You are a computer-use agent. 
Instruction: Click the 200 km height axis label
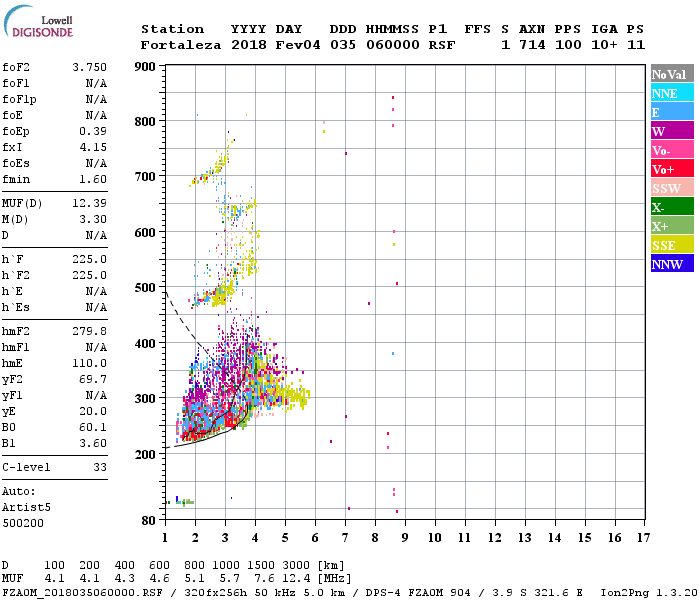click(145, 454)
